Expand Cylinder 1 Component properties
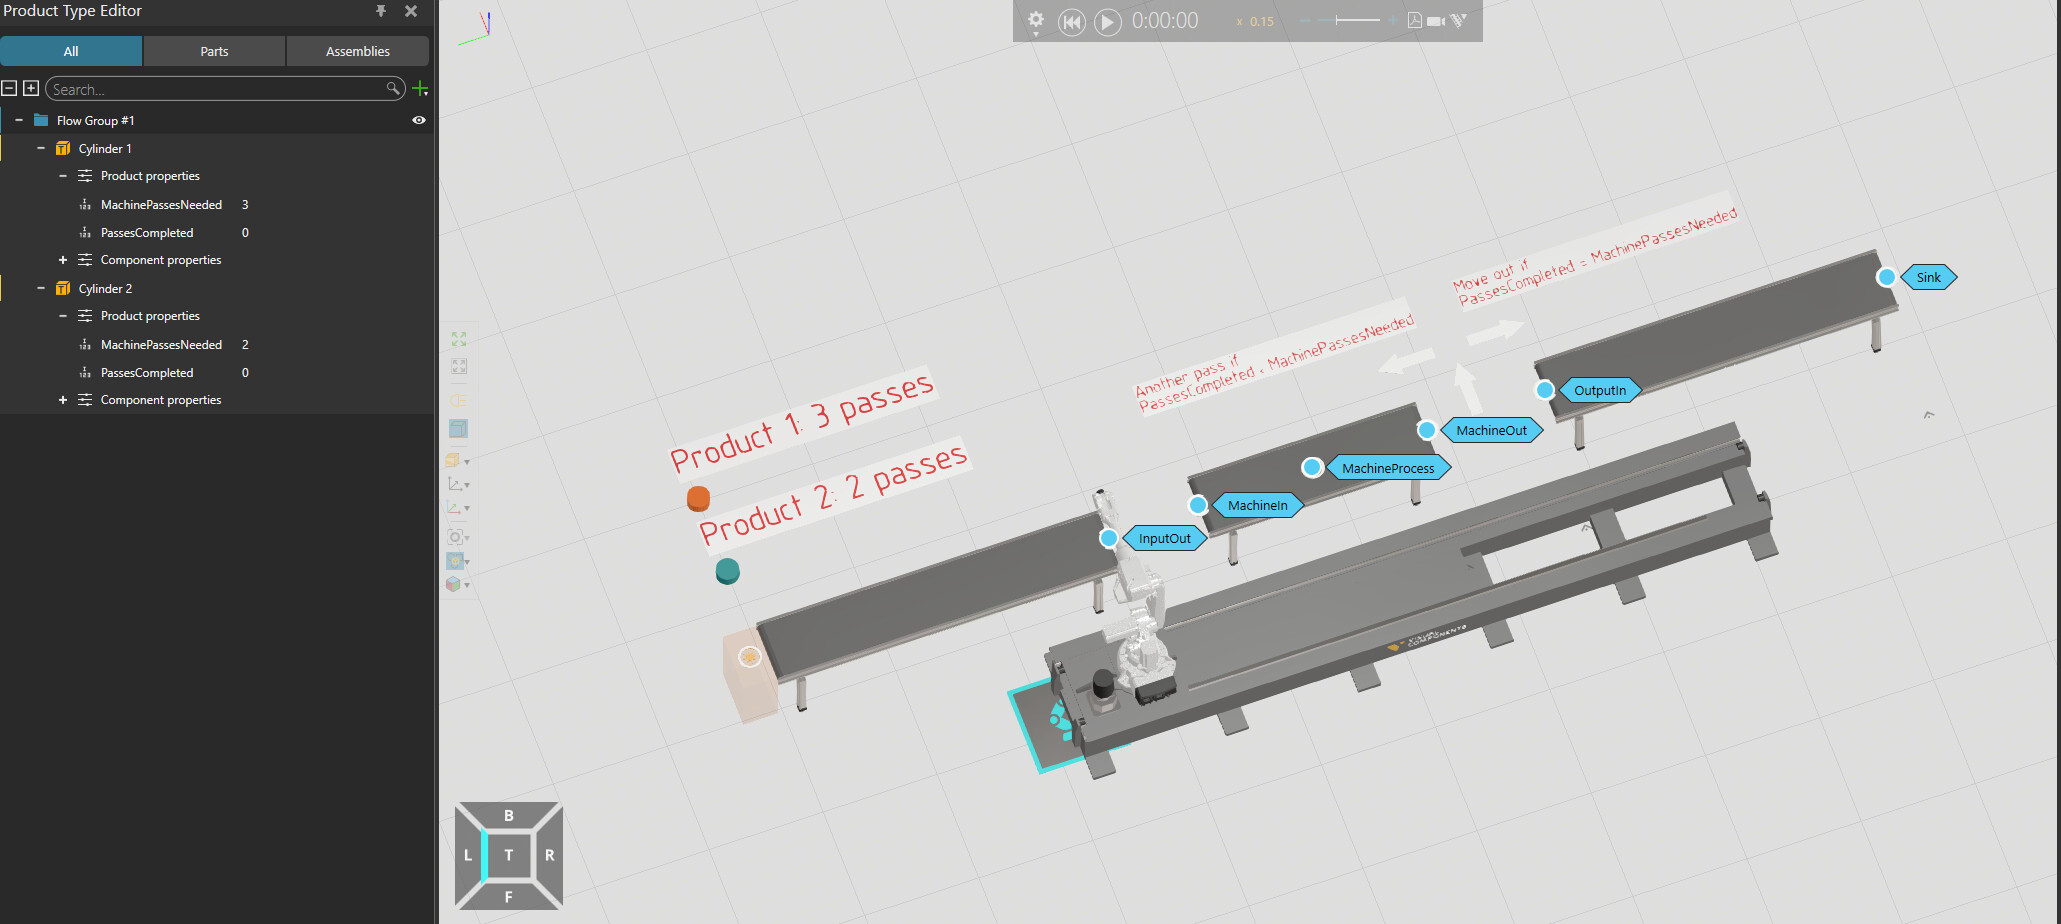 point(63,260)
